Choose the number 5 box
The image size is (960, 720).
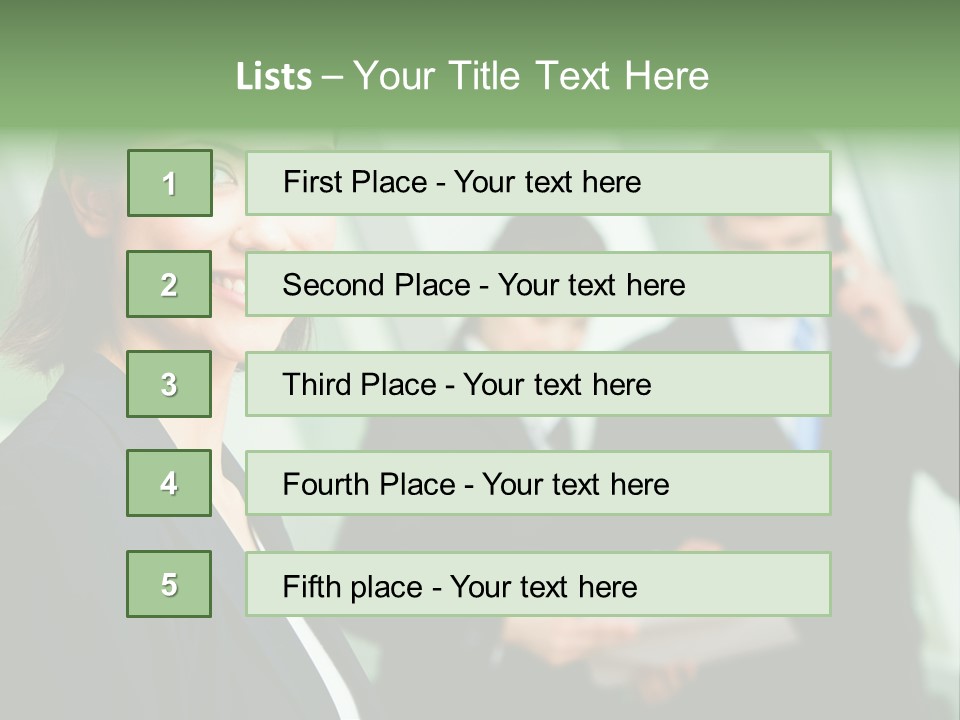tap(169, 584)
